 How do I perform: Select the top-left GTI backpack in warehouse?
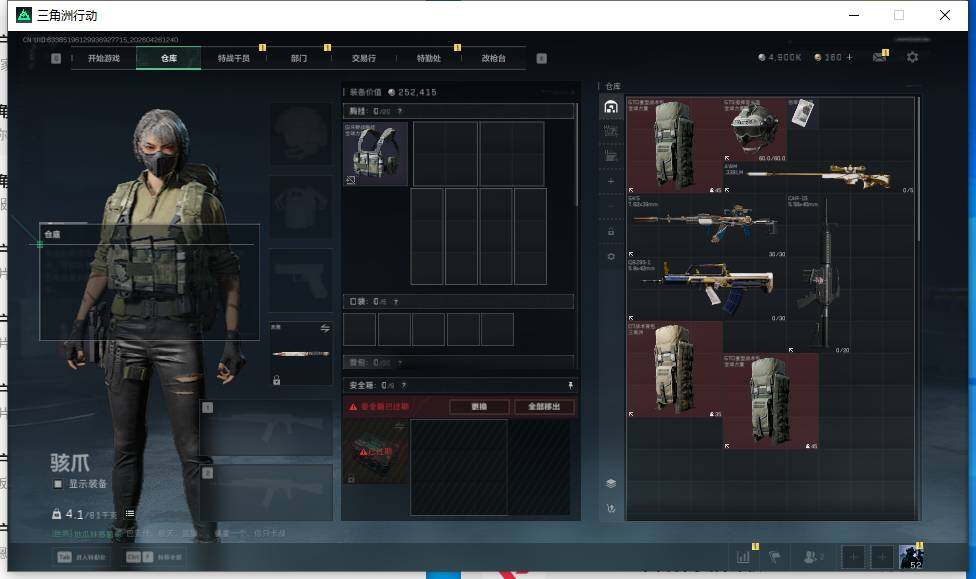(x=675, y=144)
